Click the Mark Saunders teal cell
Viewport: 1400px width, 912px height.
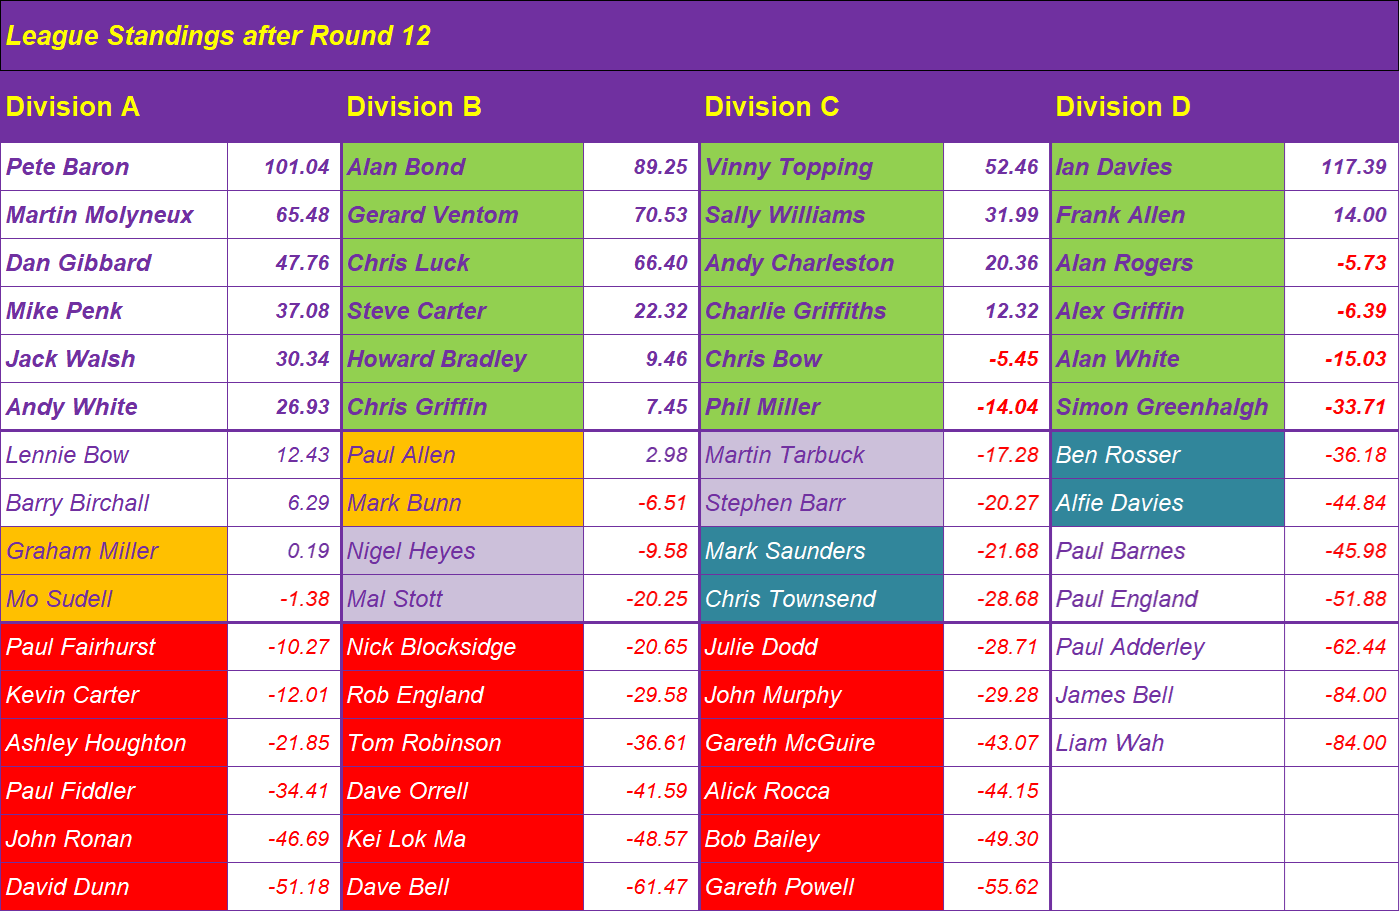pos(822,551)
